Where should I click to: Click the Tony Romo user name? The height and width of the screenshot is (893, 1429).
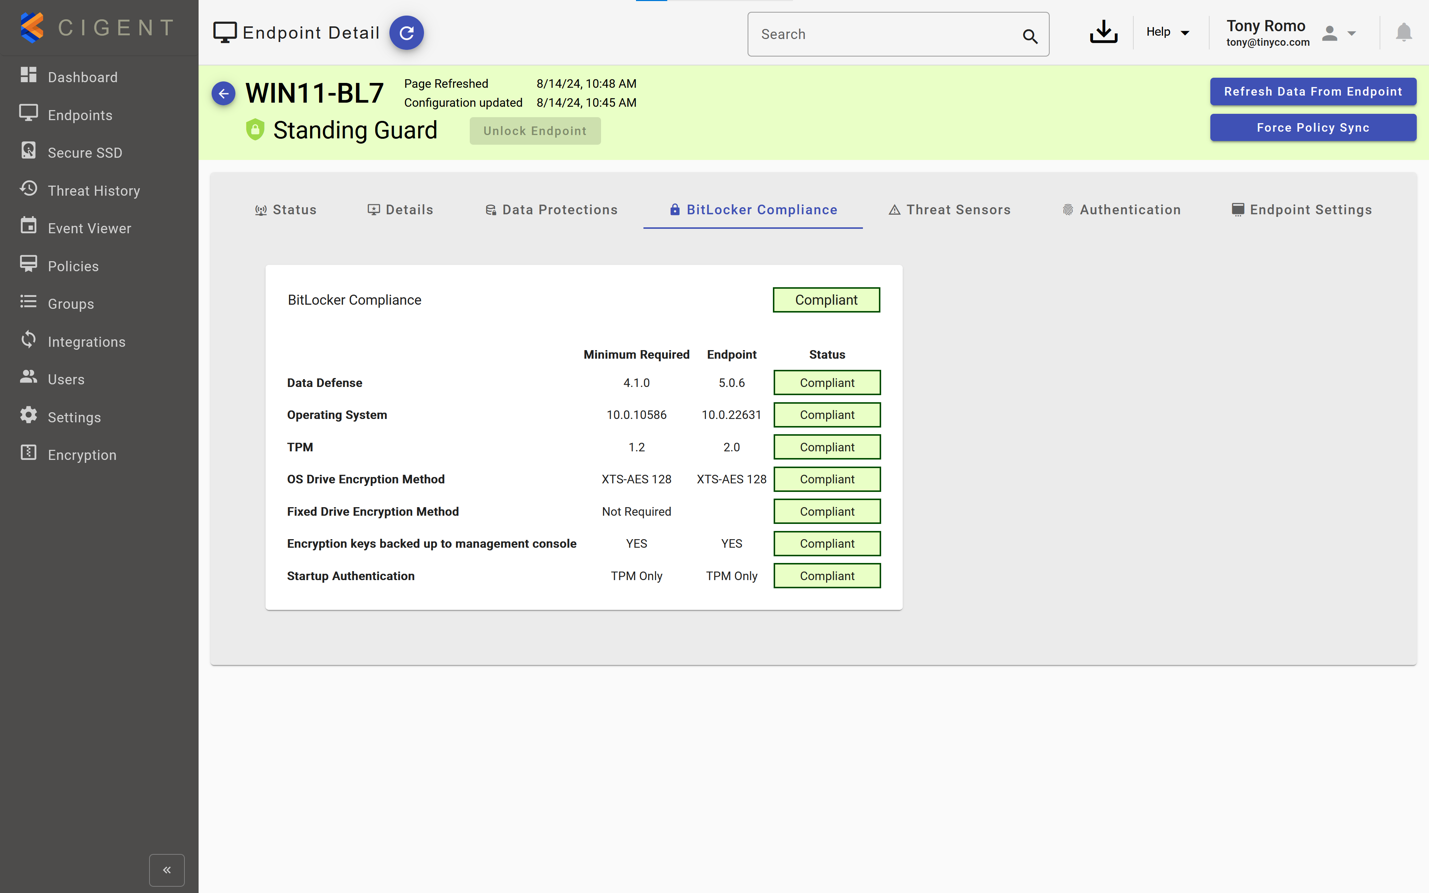click(x=1266, y=26)
